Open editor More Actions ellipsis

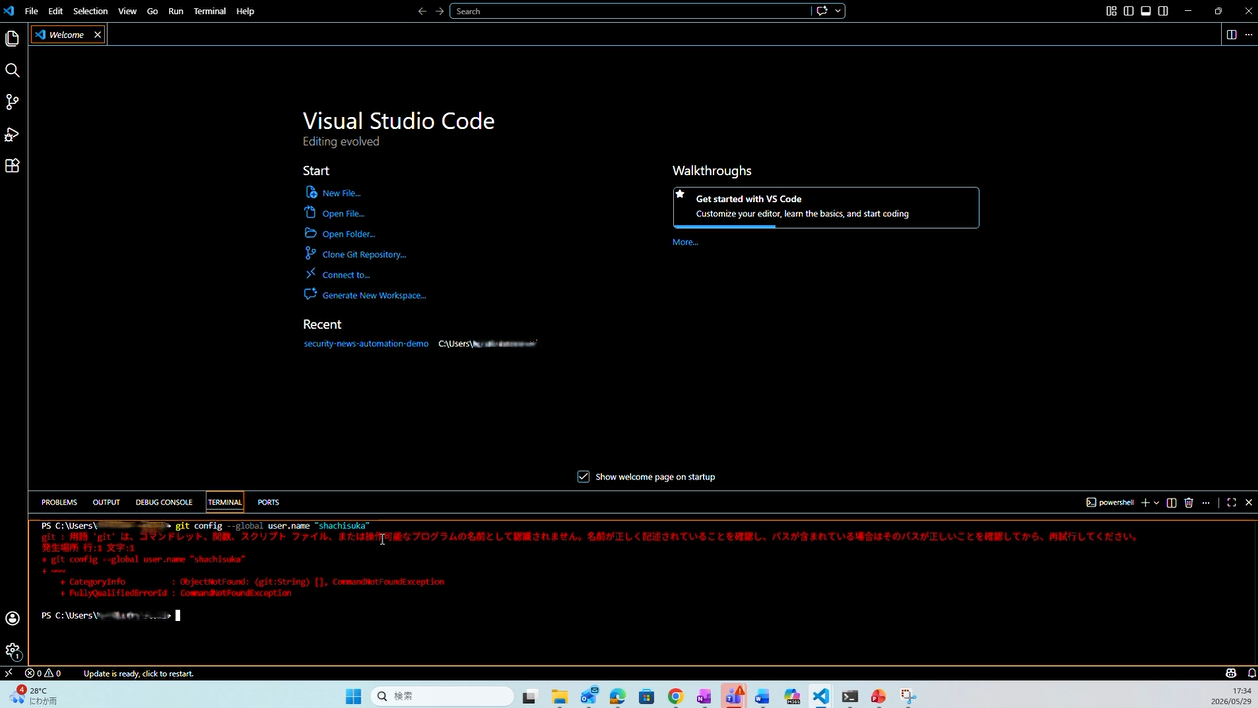click(x=1248, y=34)
